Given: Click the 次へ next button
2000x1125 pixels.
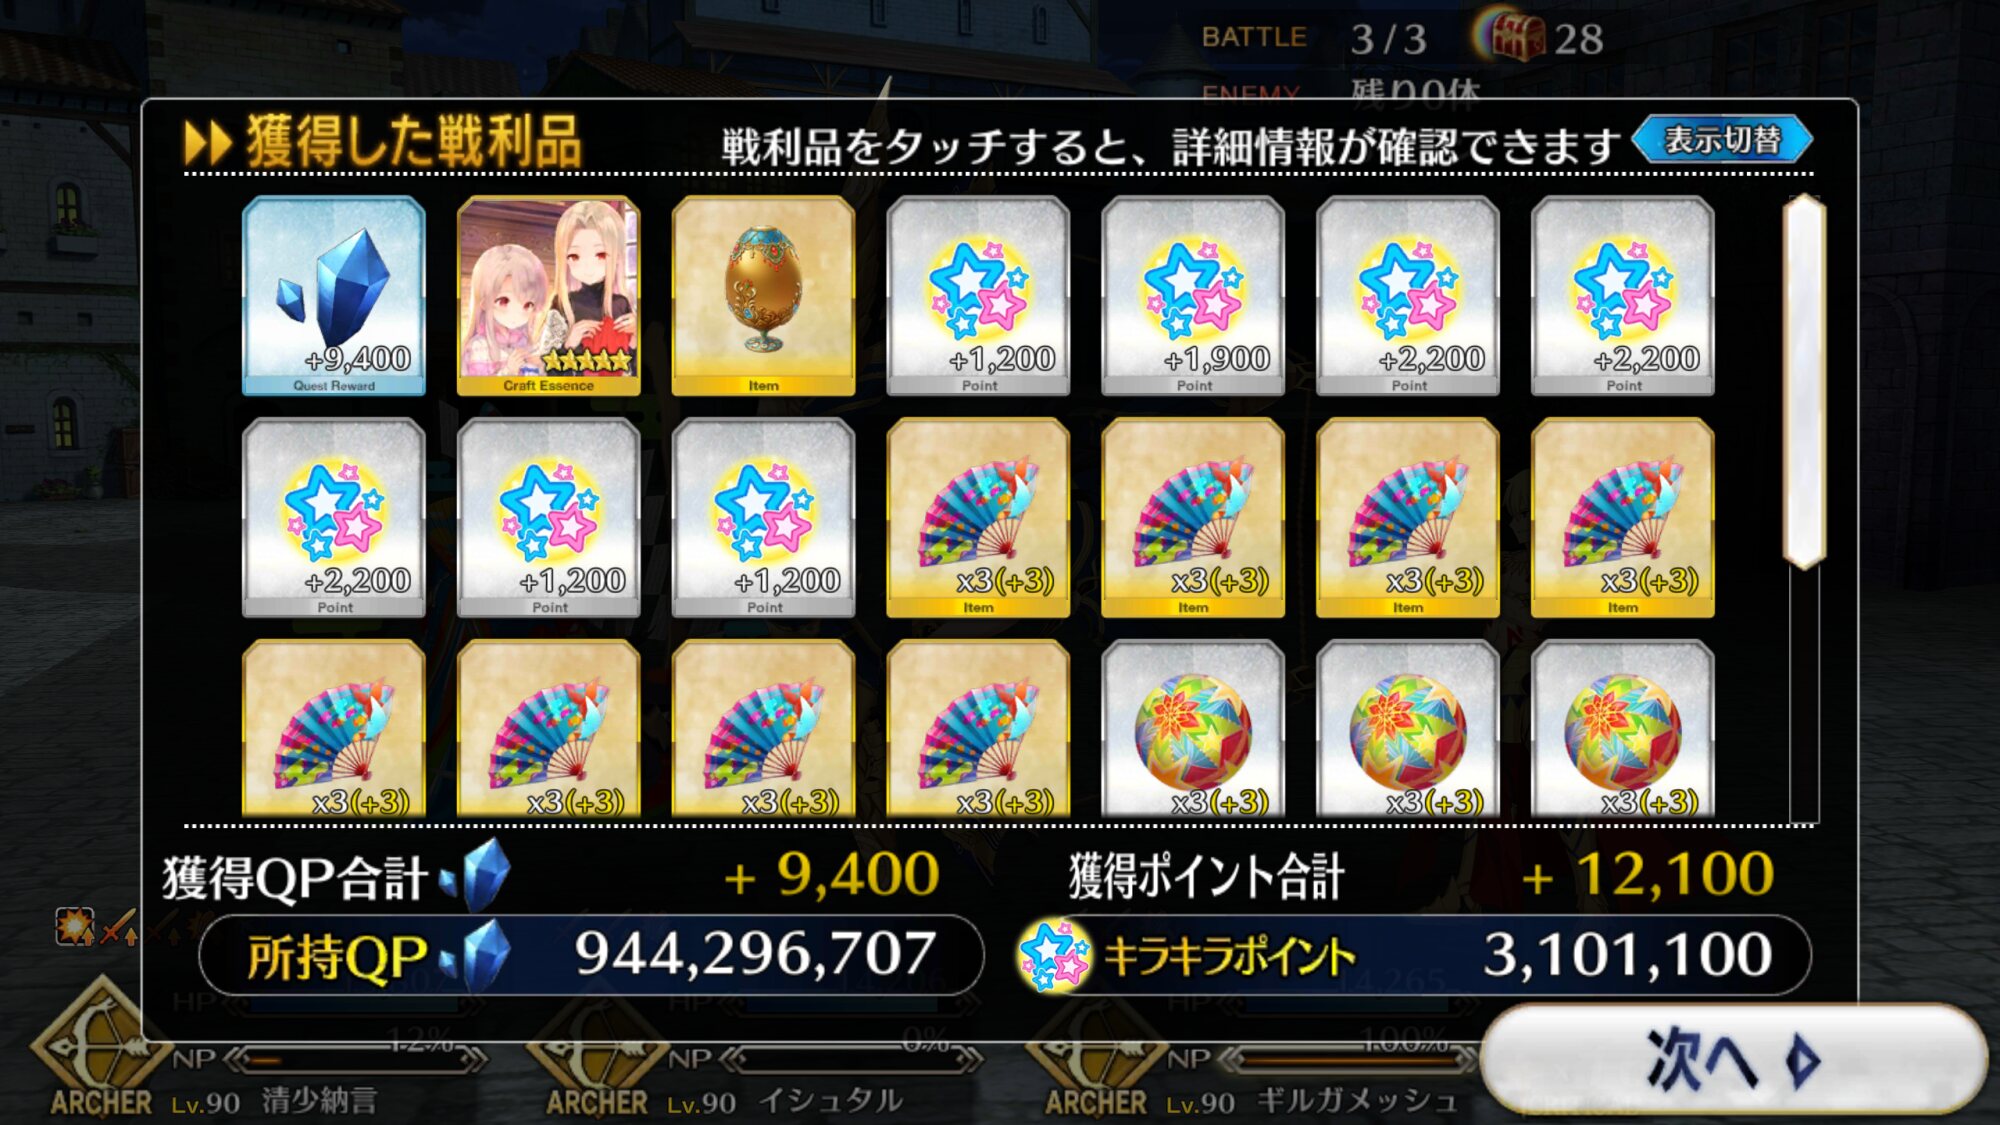Looking at the screenshot, I should pos(1733,1060).
